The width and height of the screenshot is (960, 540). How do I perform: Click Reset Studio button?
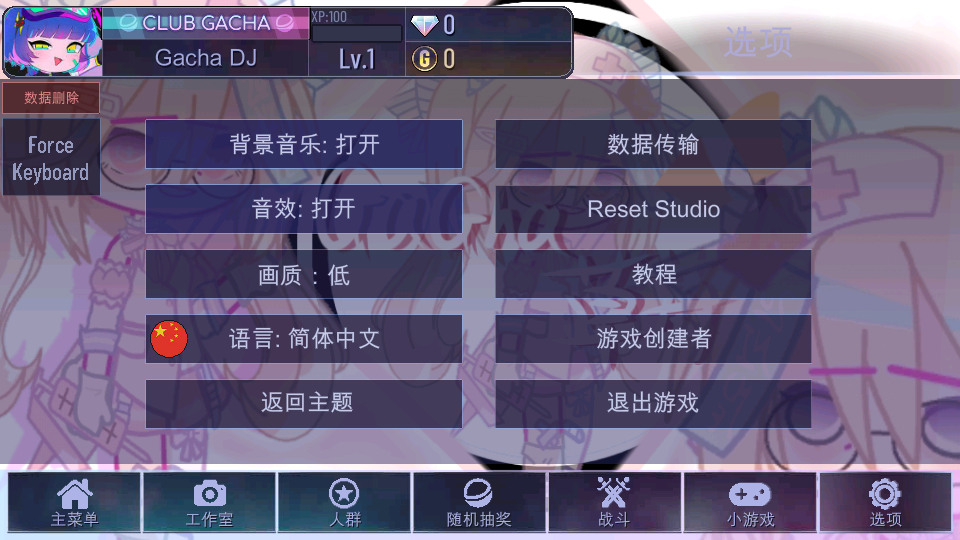(653, 209)
